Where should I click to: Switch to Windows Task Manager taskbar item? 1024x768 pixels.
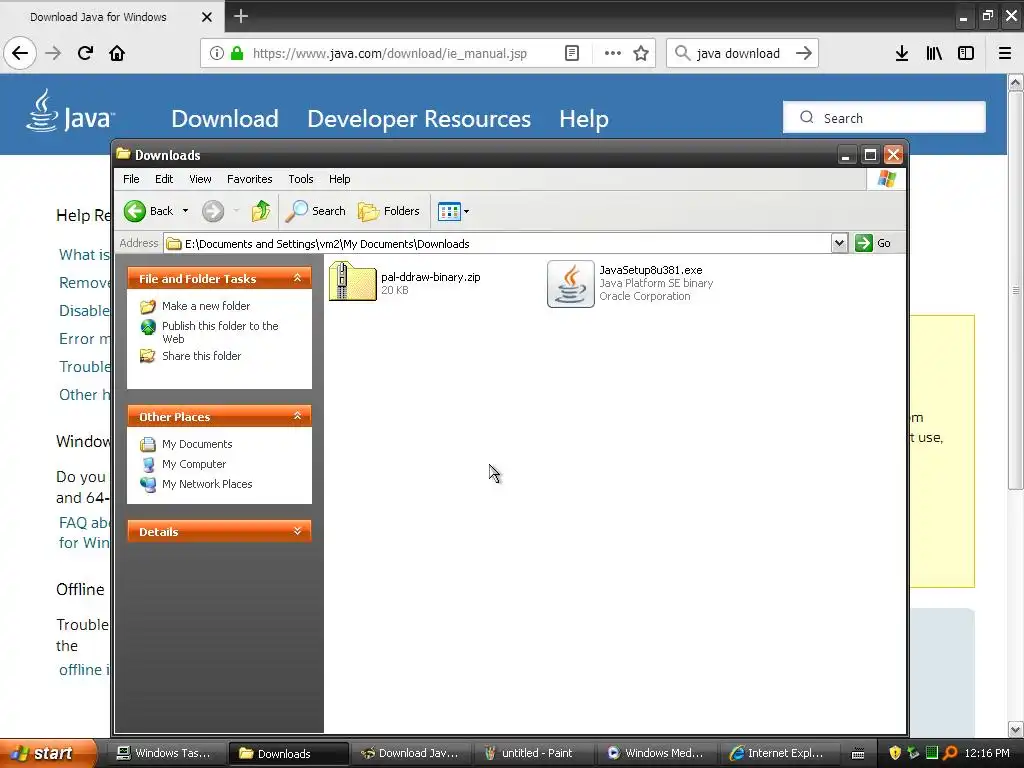click(167, 753)
